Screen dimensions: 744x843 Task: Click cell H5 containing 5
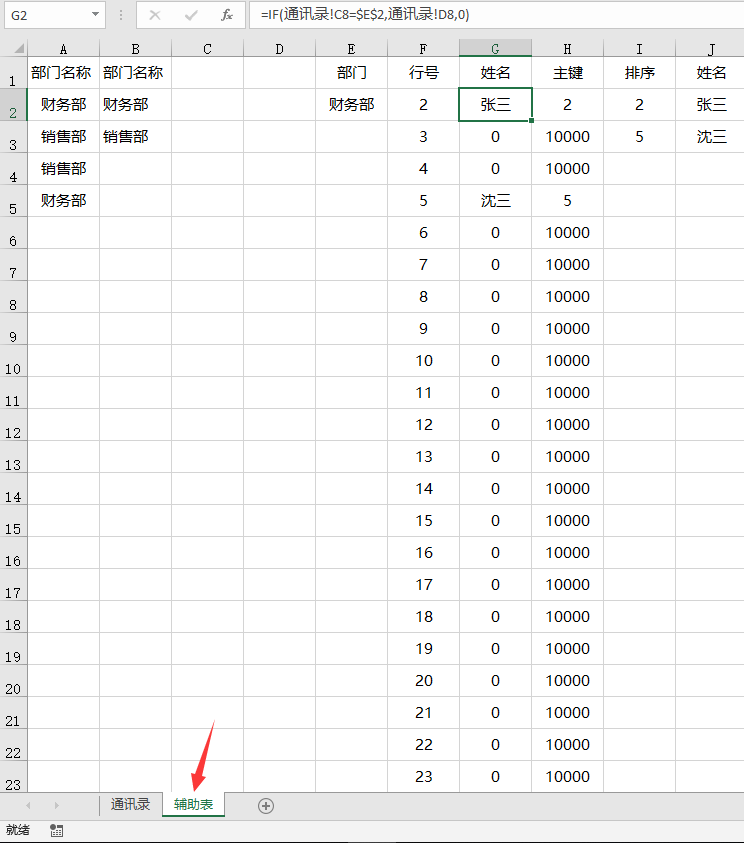[568, 201]
